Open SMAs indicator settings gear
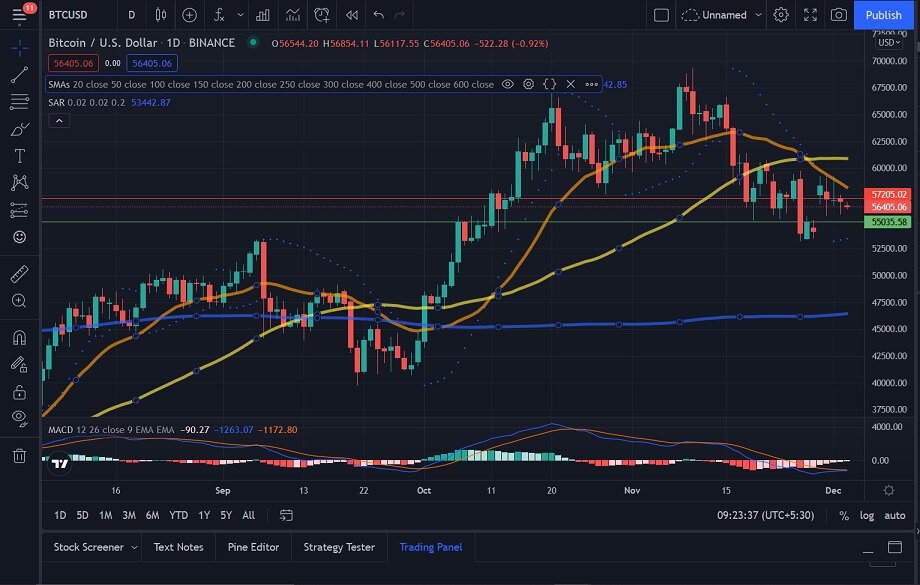 [528, 84]
